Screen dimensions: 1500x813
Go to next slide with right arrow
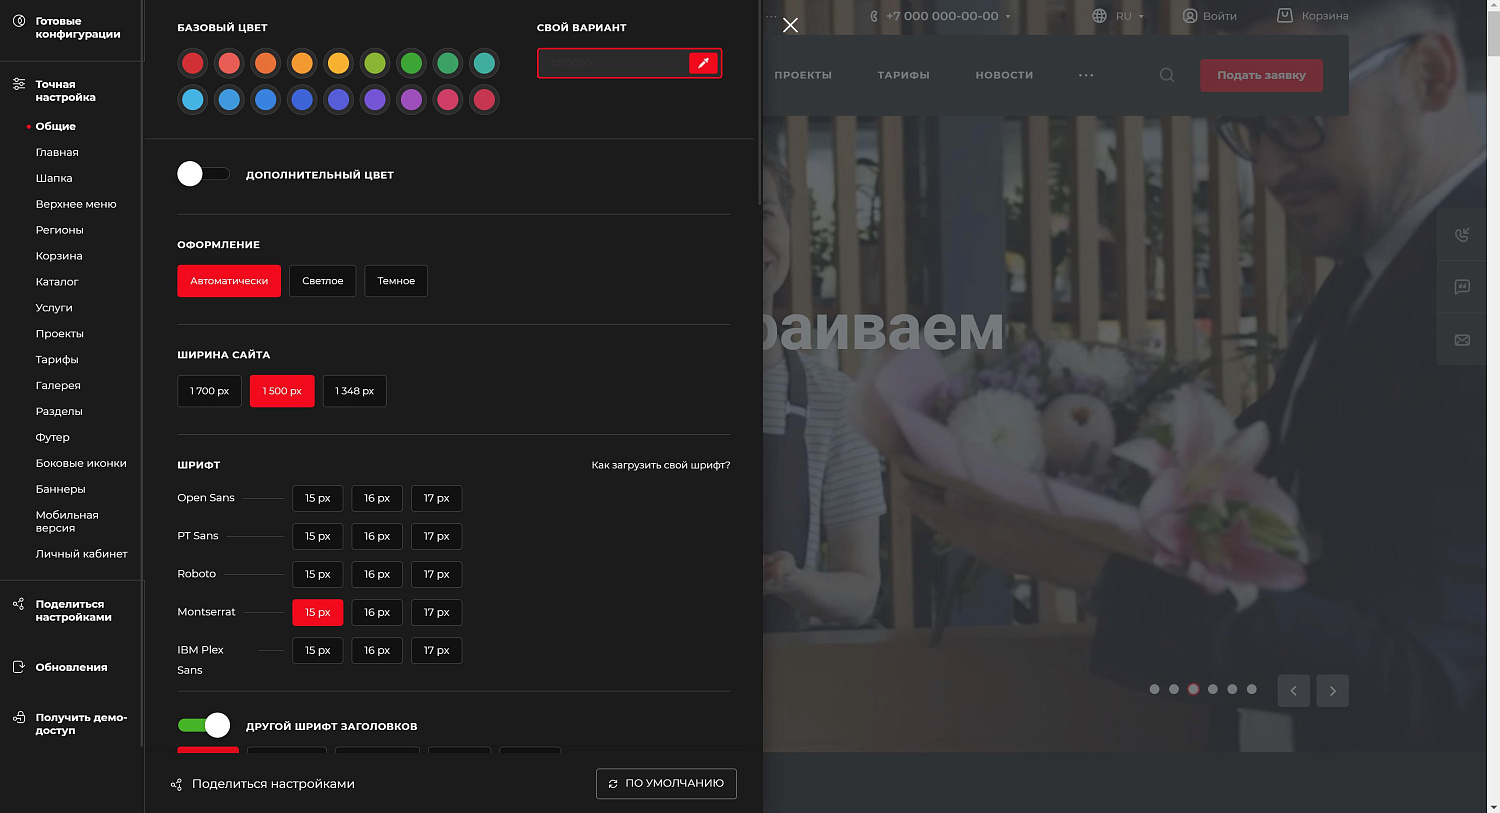1332,691
